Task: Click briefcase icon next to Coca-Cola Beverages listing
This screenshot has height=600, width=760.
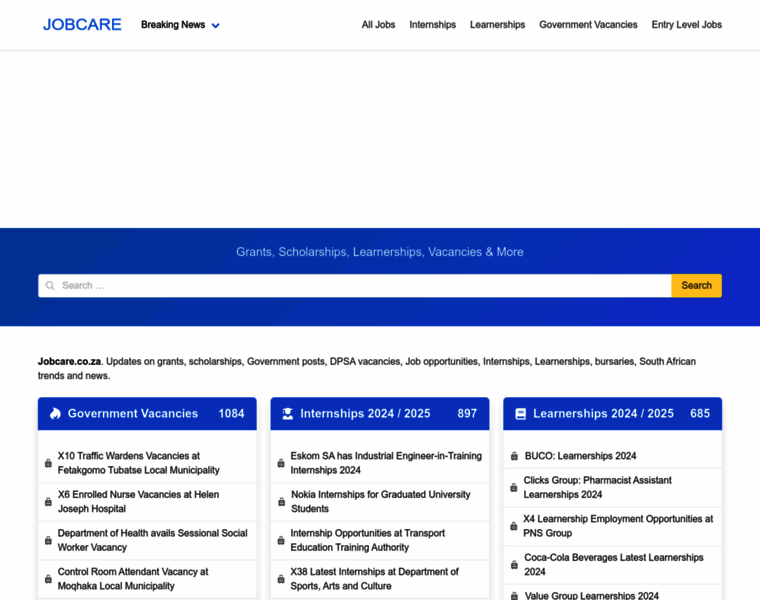Action: tap(514, 565)
